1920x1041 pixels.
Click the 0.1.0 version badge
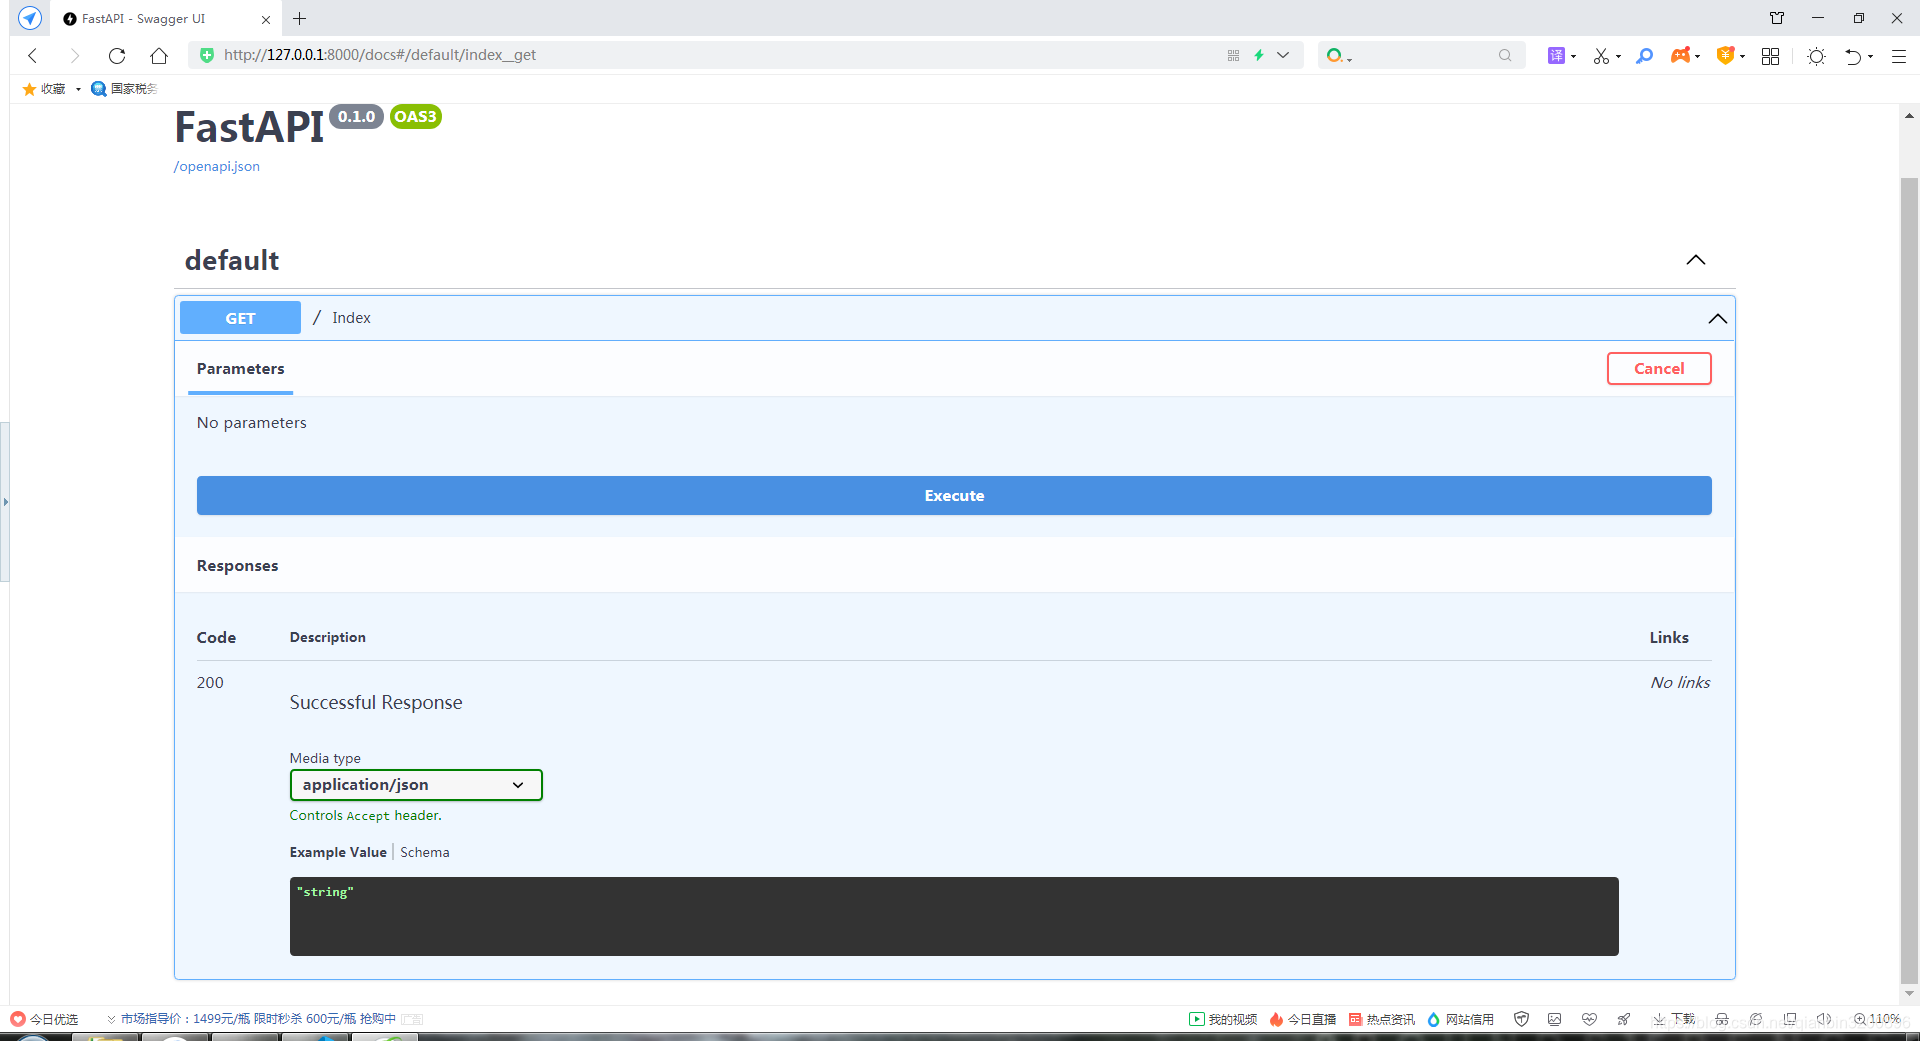pos(356,117)
